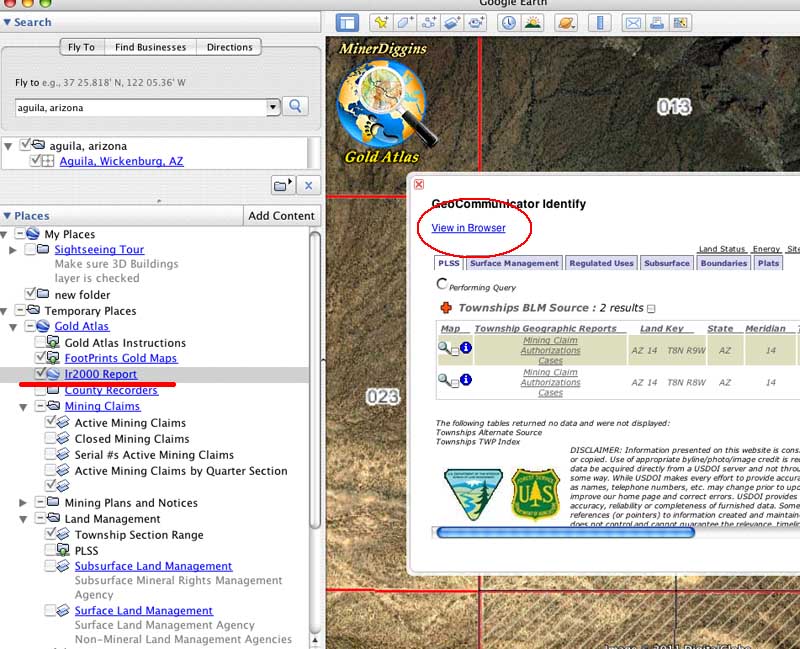
Task: Zoom to T8N R9W township map icon
Action: pos(444,348)
